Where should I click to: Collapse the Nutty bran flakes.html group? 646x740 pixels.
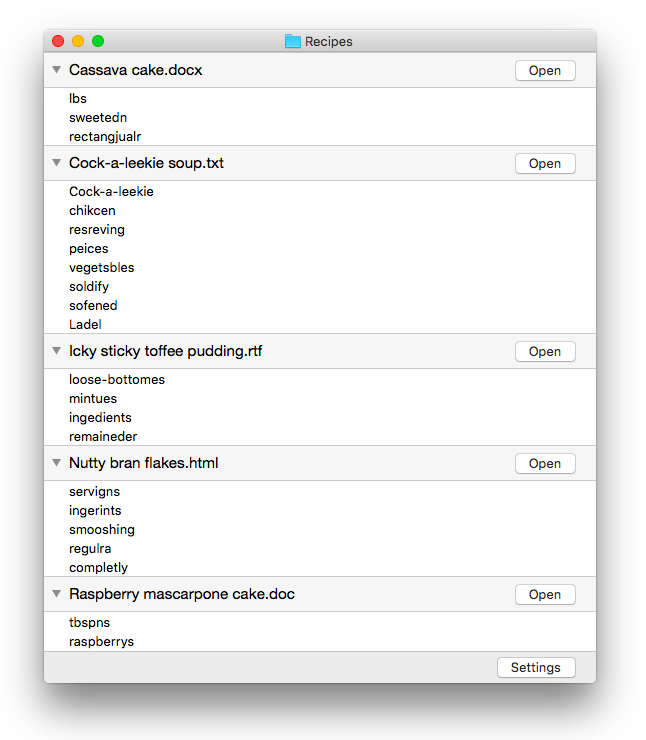coord(57,462)
